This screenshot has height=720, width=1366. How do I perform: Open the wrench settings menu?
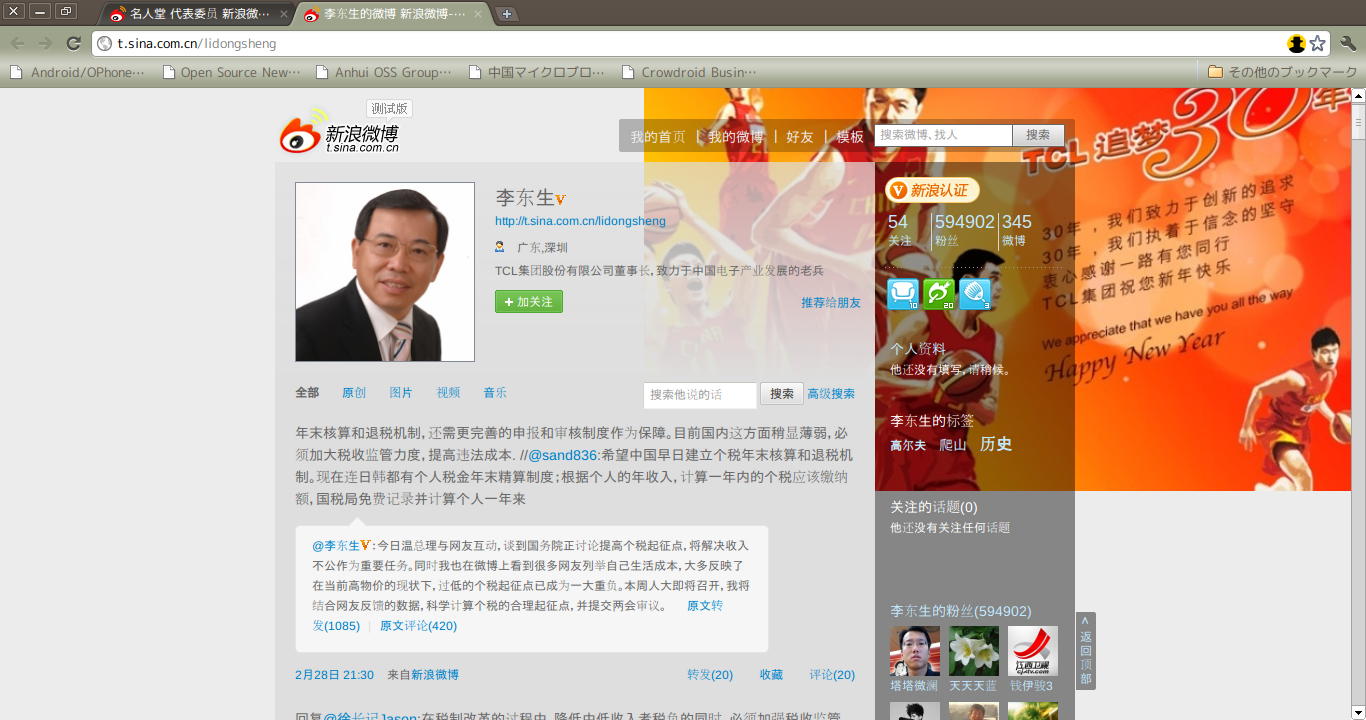[x=1348, y=43]
